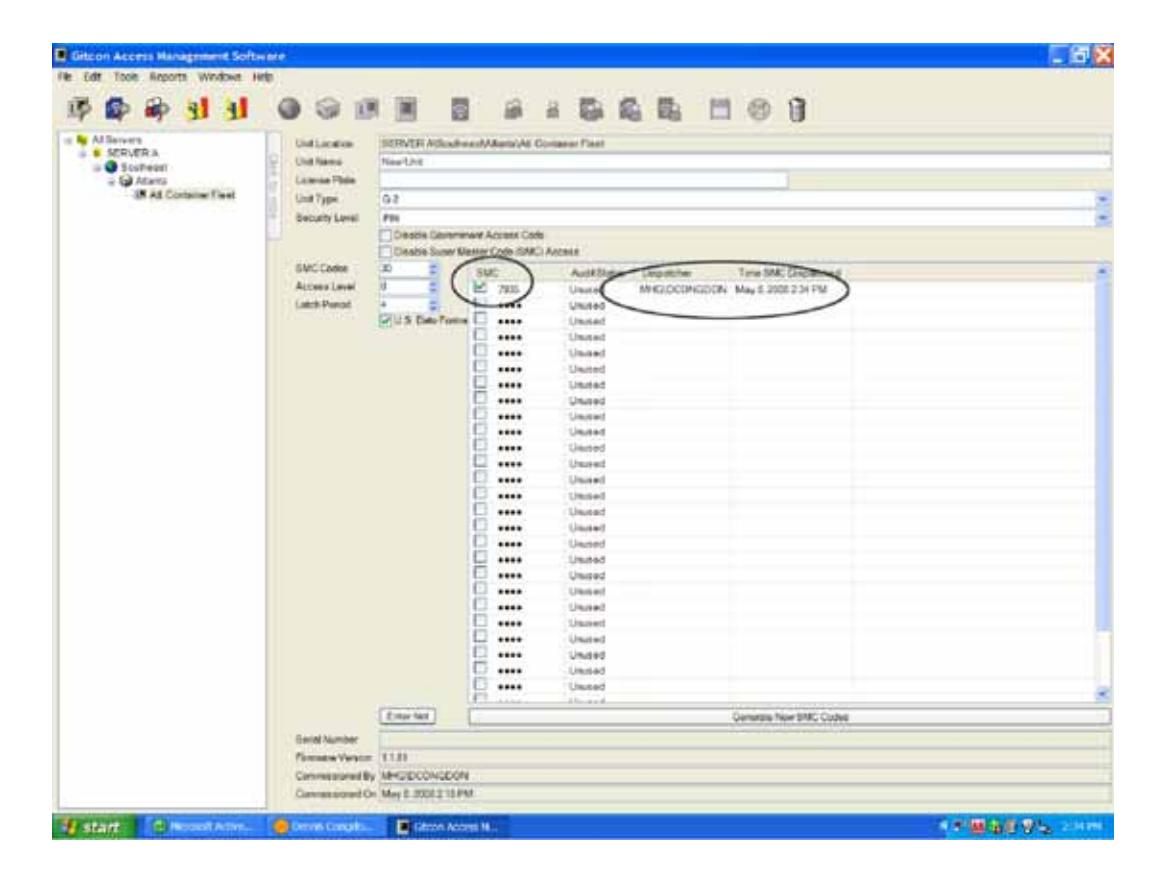Screen dimensions: 1153x880
Task: Select All Container Fleet in tree
Action: 191,195
